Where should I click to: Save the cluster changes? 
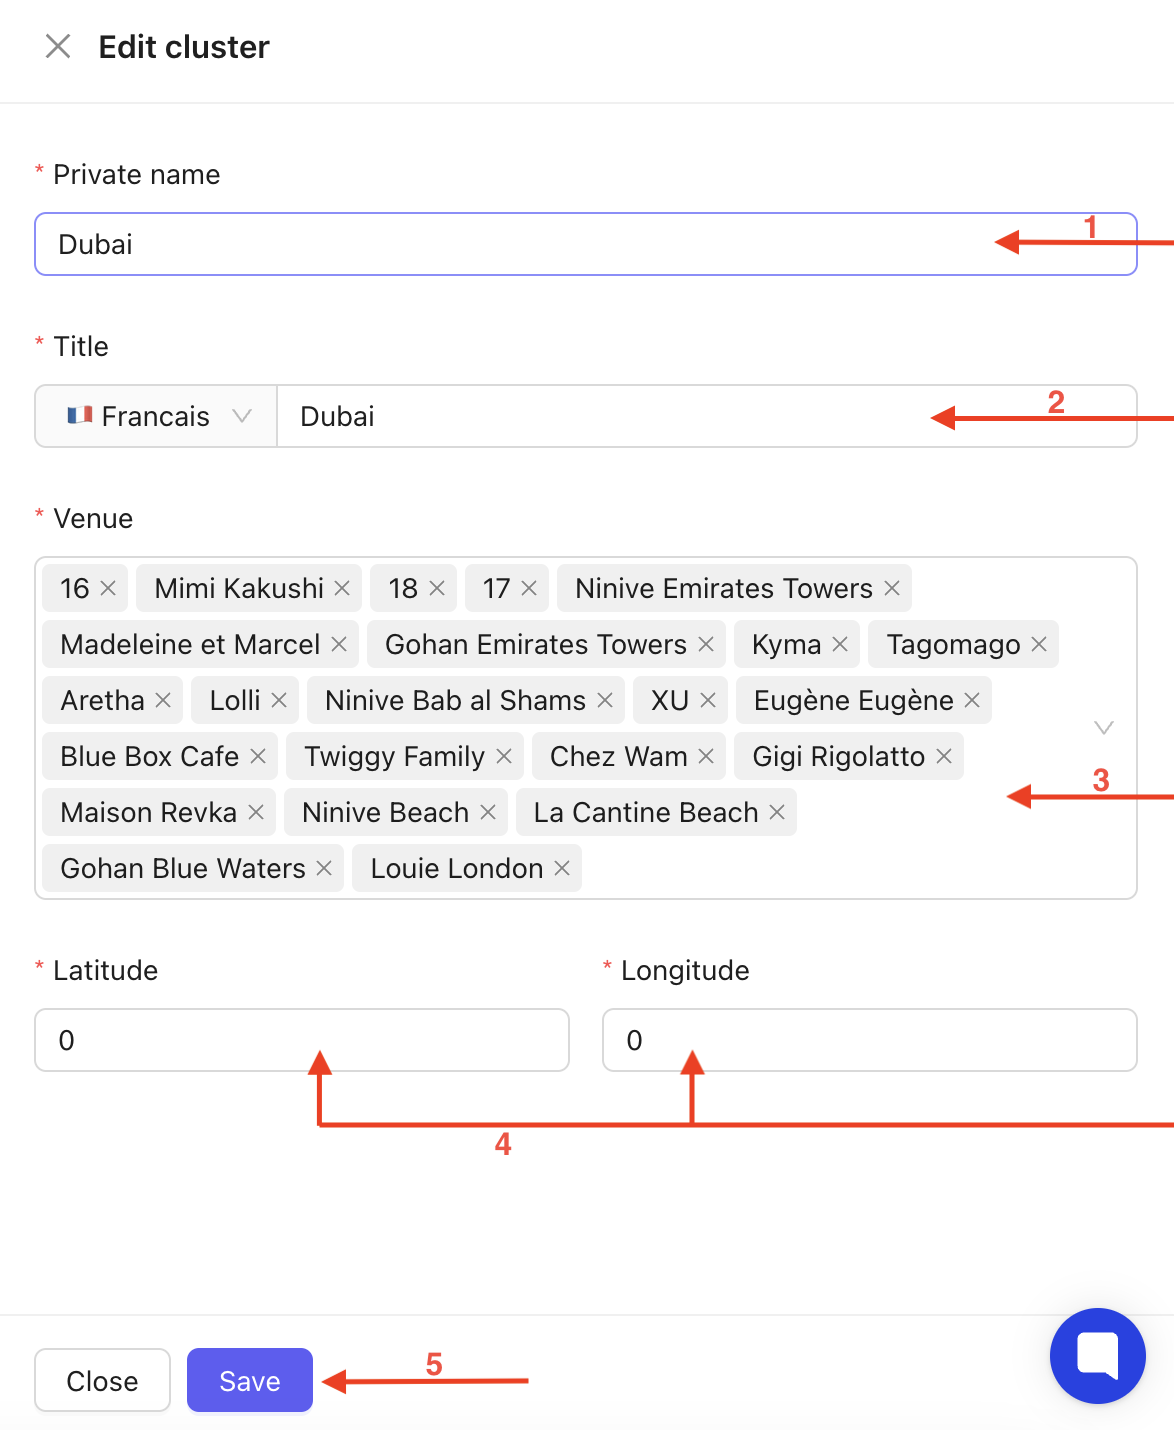[250, 1380]
